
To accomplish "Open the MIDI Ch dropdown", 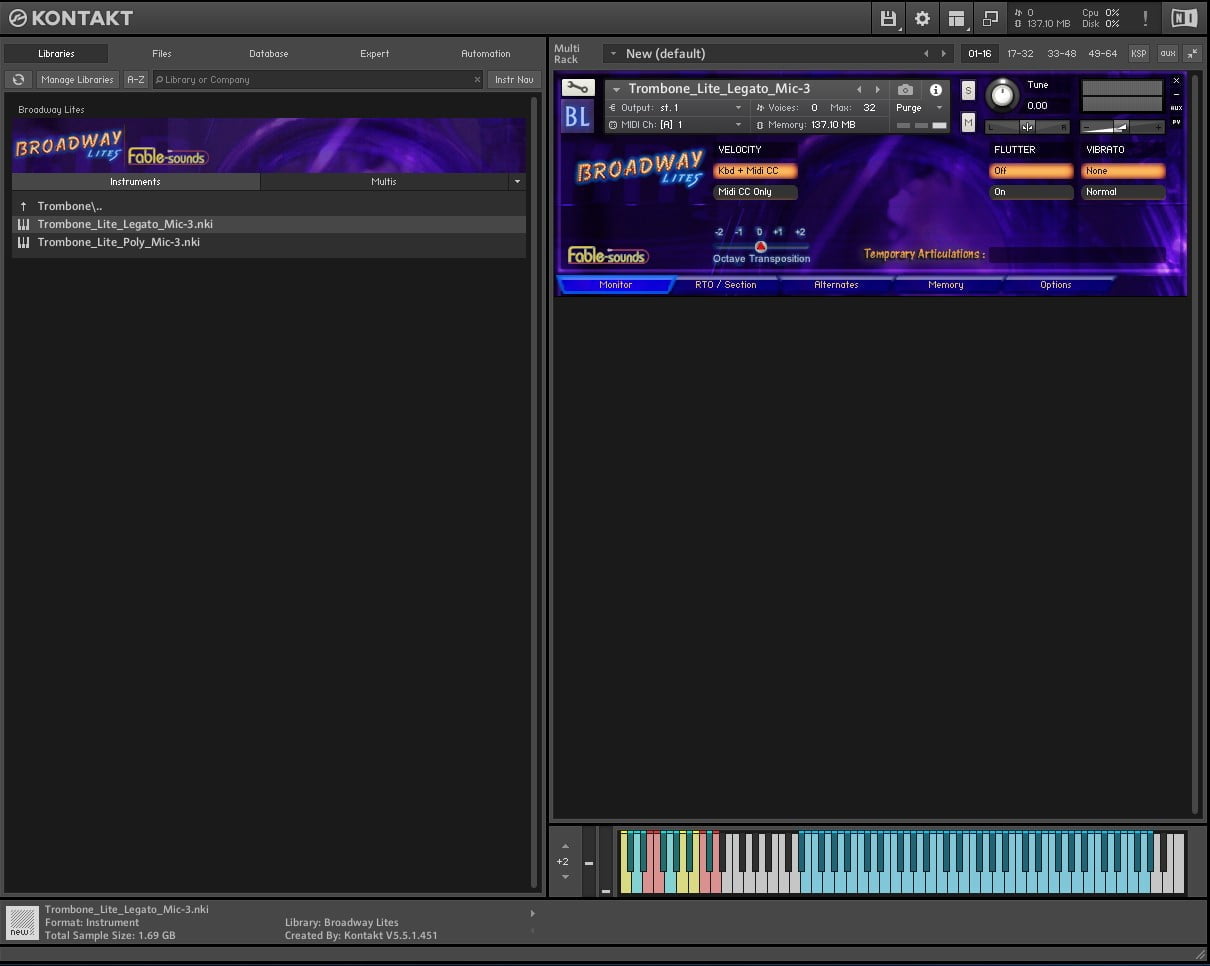I will coord(738,125).
